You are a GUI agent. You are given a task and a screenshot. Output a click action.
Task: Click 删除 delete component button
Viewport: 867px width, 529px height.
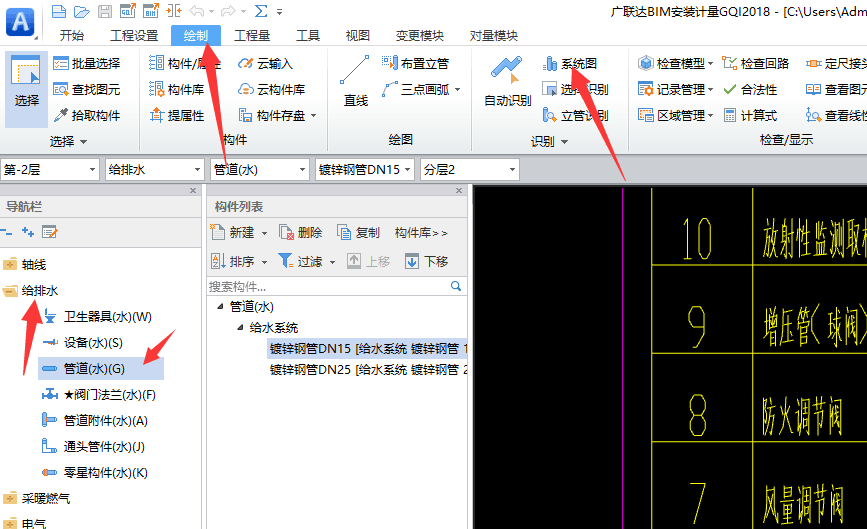[301, 233]
